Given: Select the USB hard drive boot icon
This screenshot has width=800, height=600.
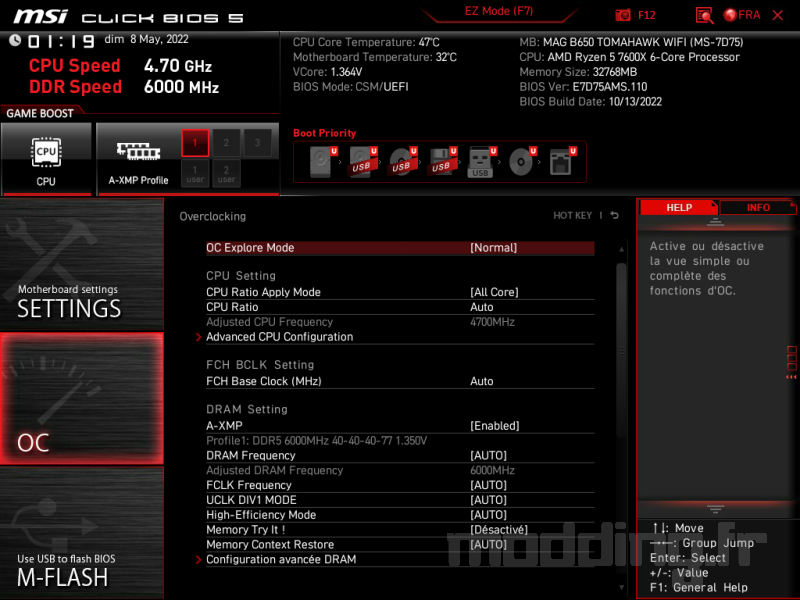Looking at the screenshot, I should pyautogui.click(x=362, y=162).
